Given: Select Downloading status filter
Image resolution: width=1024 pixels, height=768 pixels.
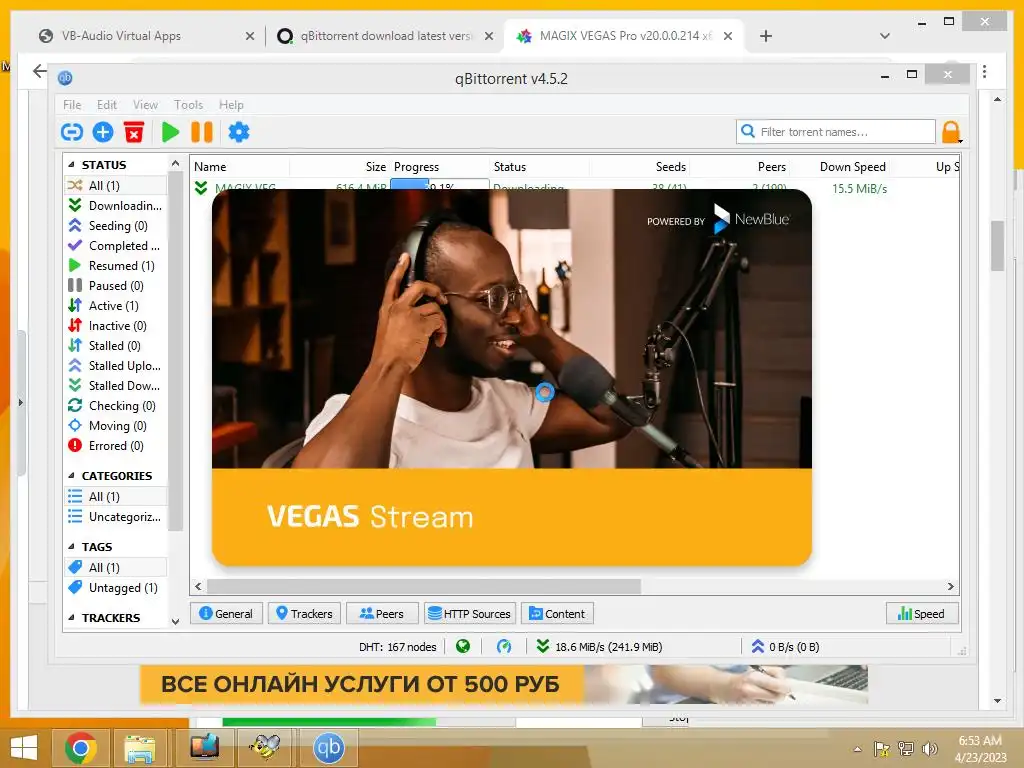Looking at the screenshot, I should click(116, 206).
